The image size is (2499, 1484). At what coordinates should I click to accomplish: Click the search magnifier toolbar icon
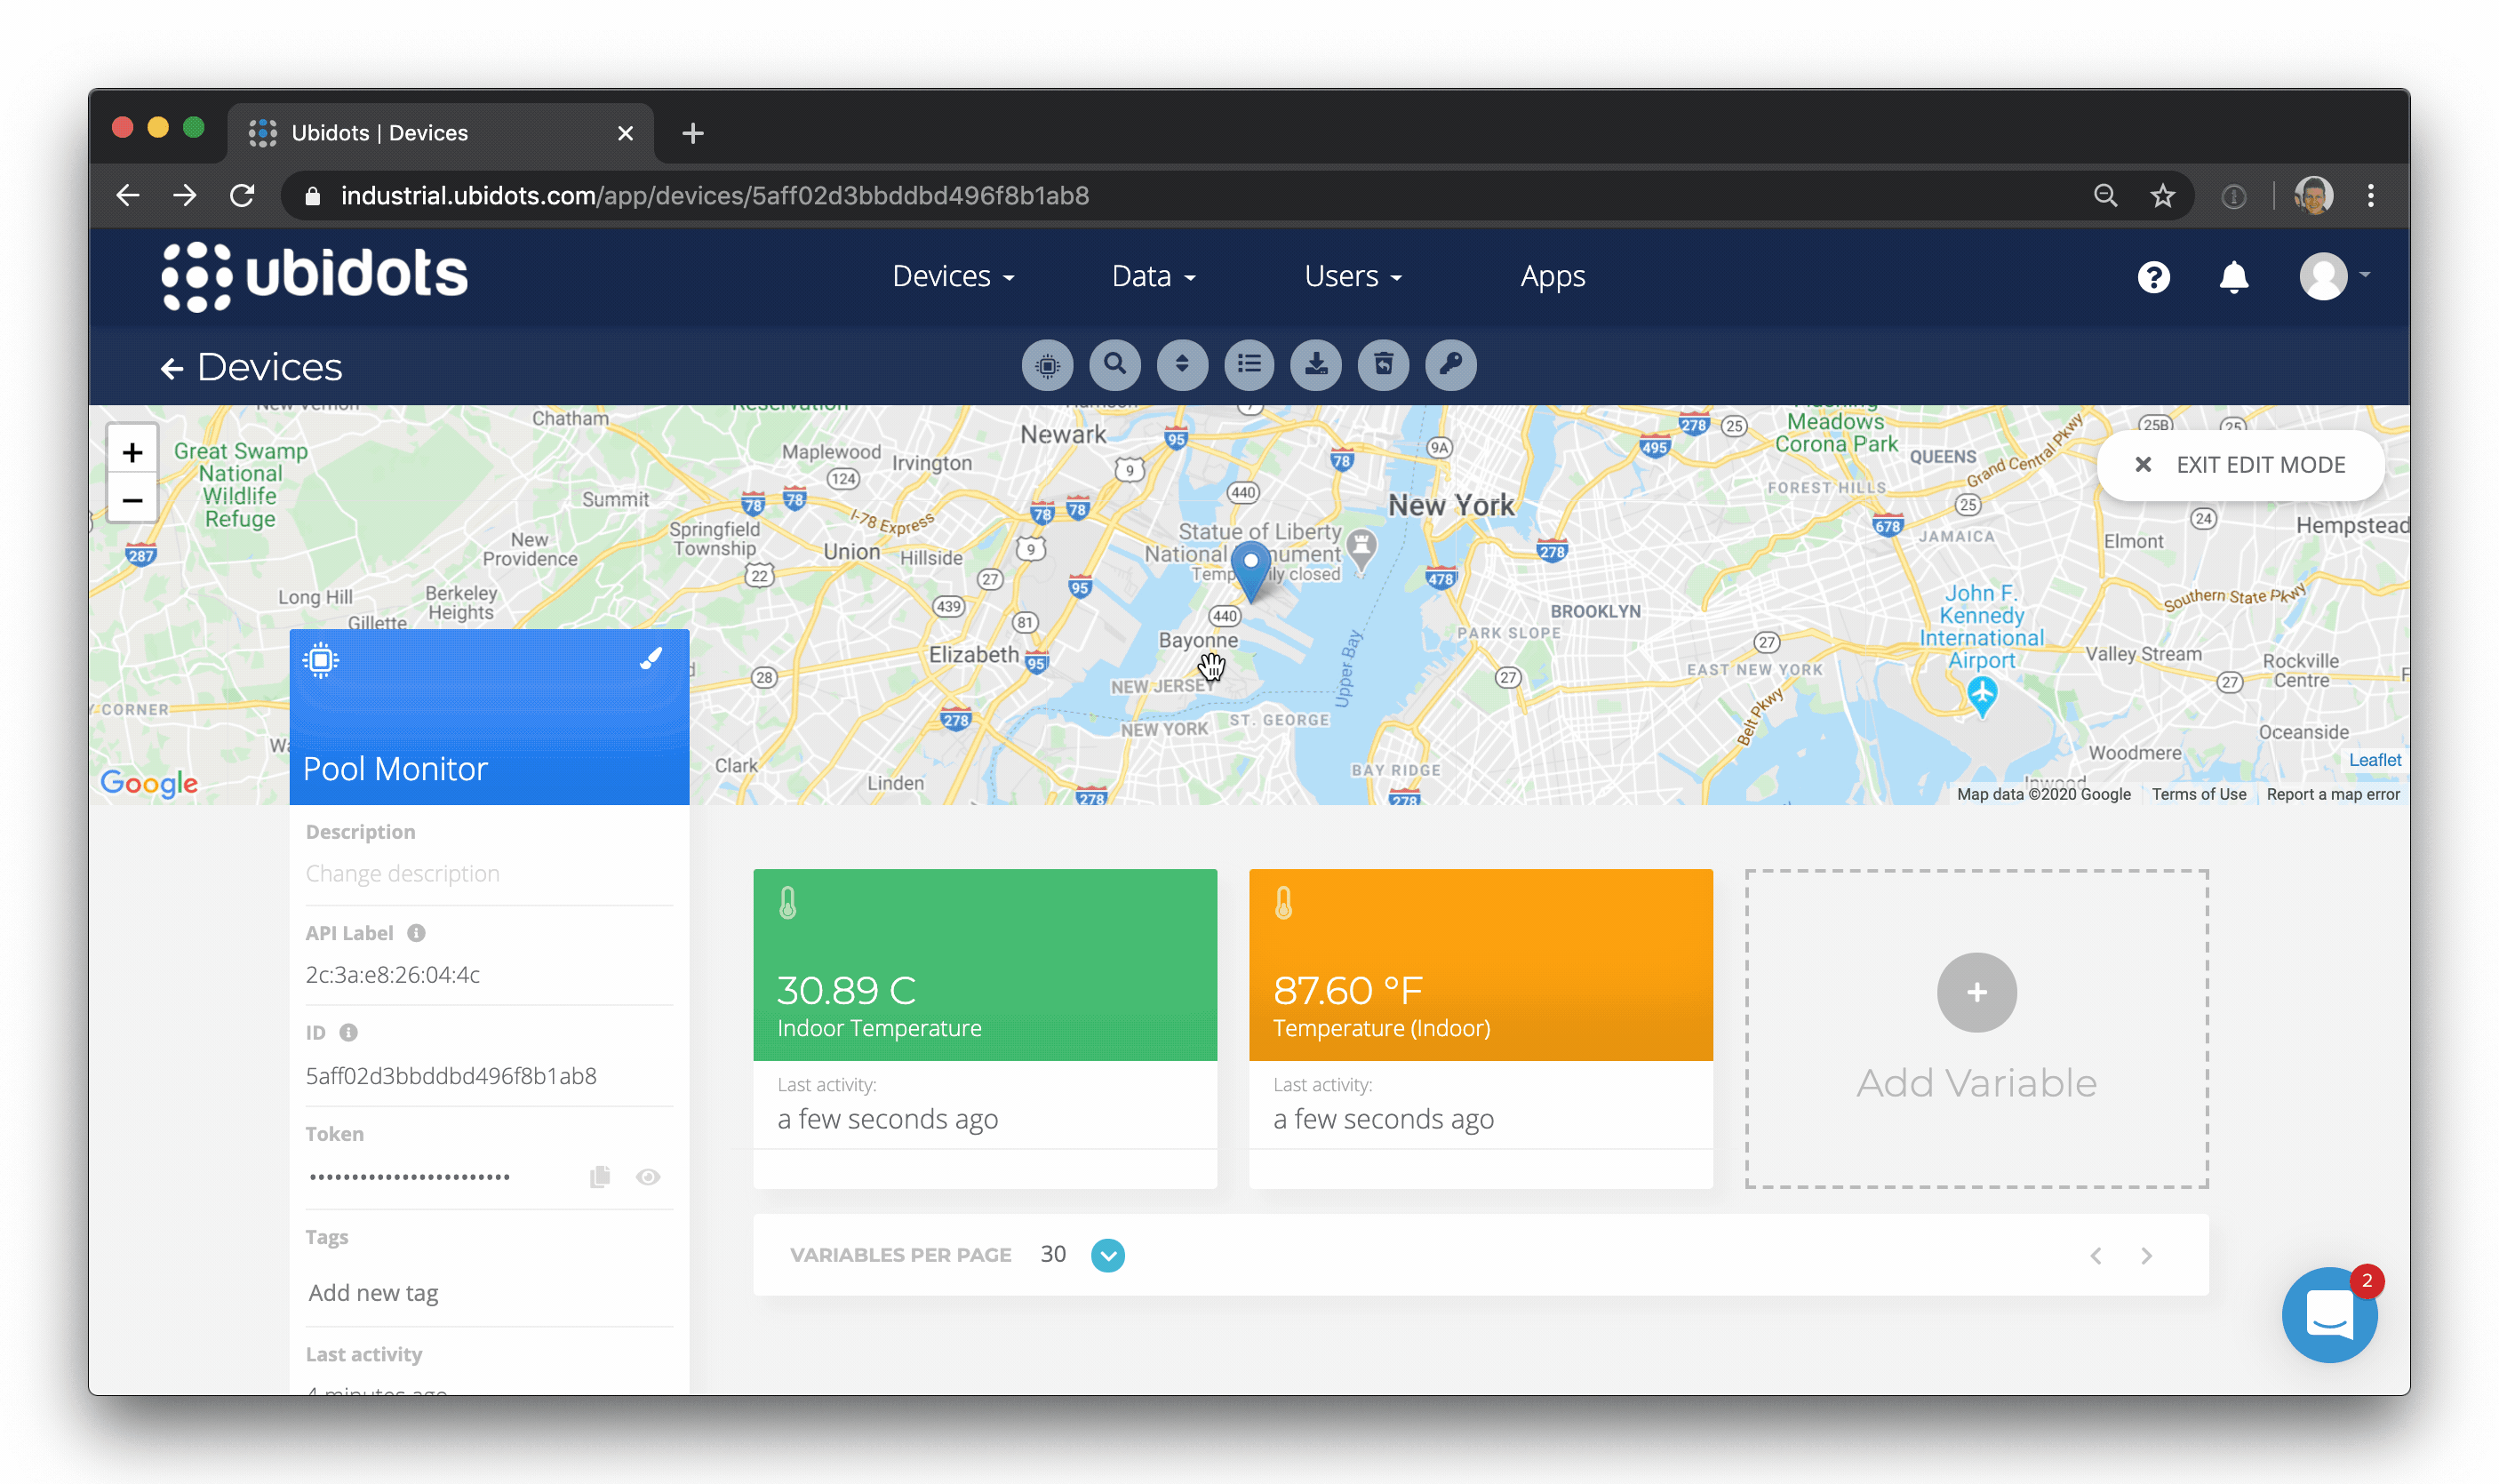coord(1114,365)
